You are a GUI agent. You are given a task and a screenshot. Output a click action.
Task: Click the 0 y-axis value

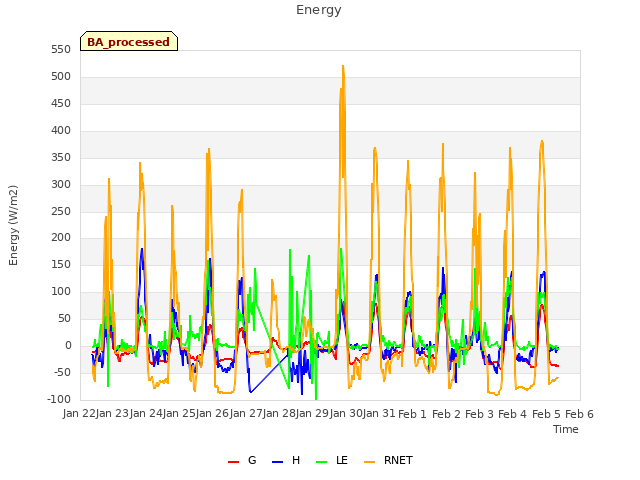(69, 345)
